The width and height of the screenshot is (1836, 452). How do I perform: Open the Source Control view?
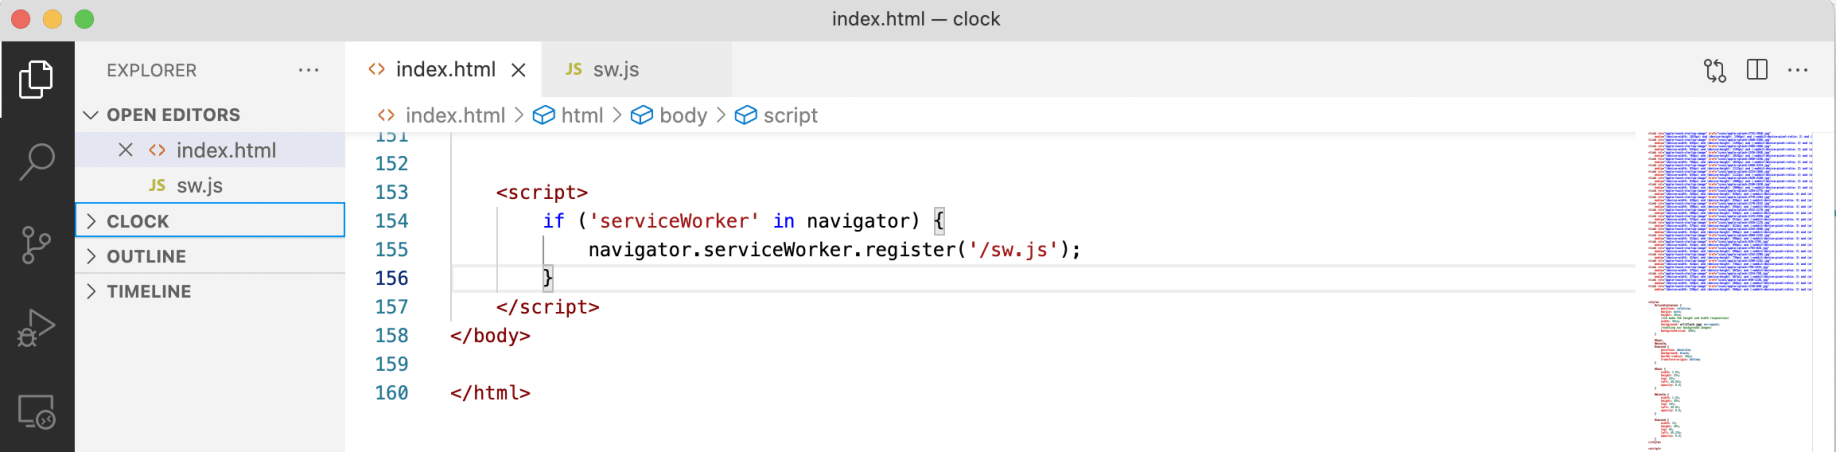[x=36, y=244]
